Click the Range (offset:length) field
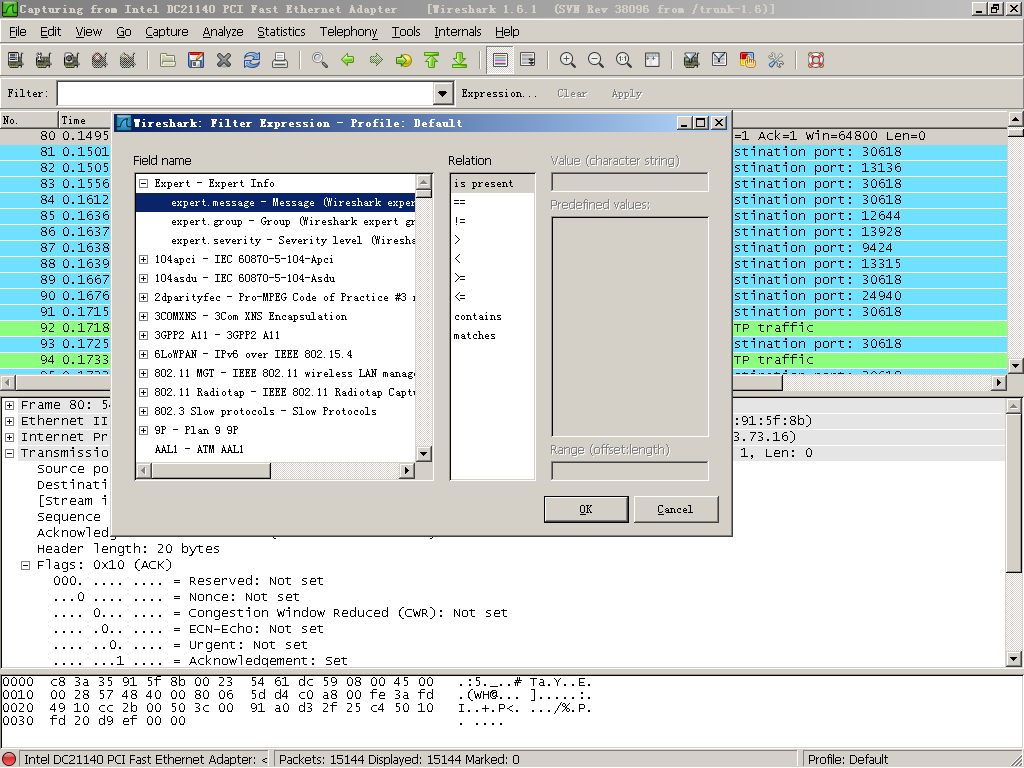The height and width of the screenshot is (768, 1024). (630, 471)
